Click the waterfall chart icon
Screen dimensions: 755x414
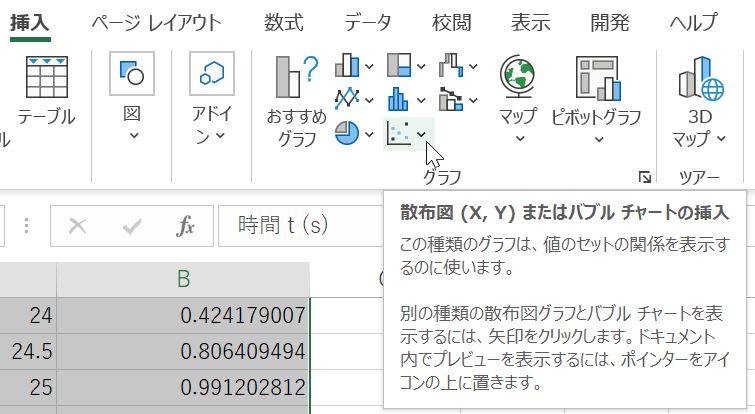(x=451, y=65)
